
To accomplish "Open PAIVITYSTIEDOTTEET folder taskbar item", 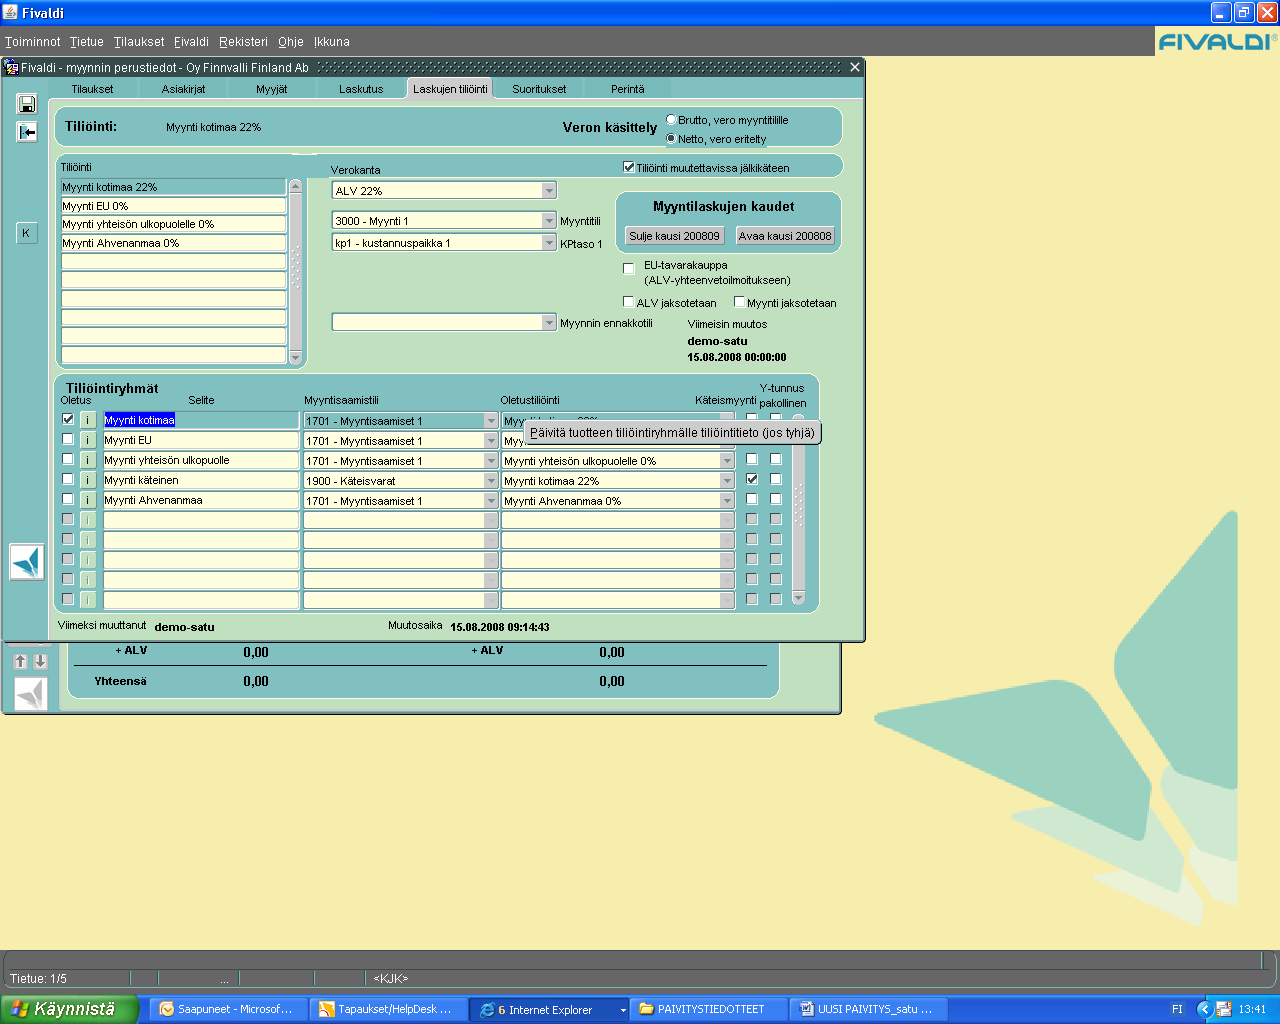I will tap(708, 1009).
